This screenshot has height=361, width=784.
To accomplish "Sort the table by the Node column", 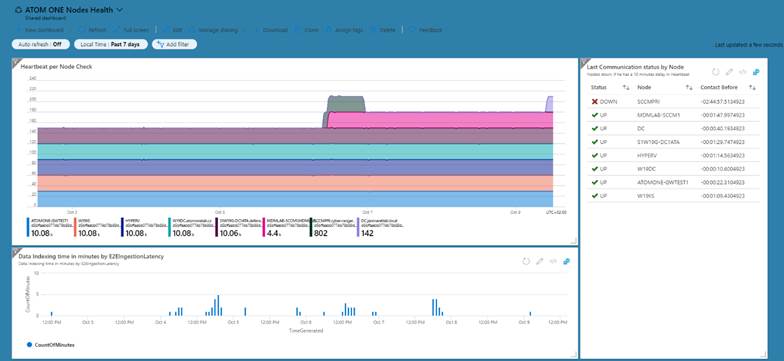I will tap(689, 88).
